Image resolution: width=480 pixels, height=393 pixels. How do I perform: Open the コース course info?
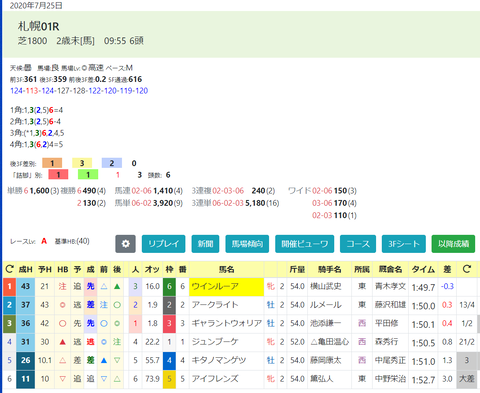(358, 244)
